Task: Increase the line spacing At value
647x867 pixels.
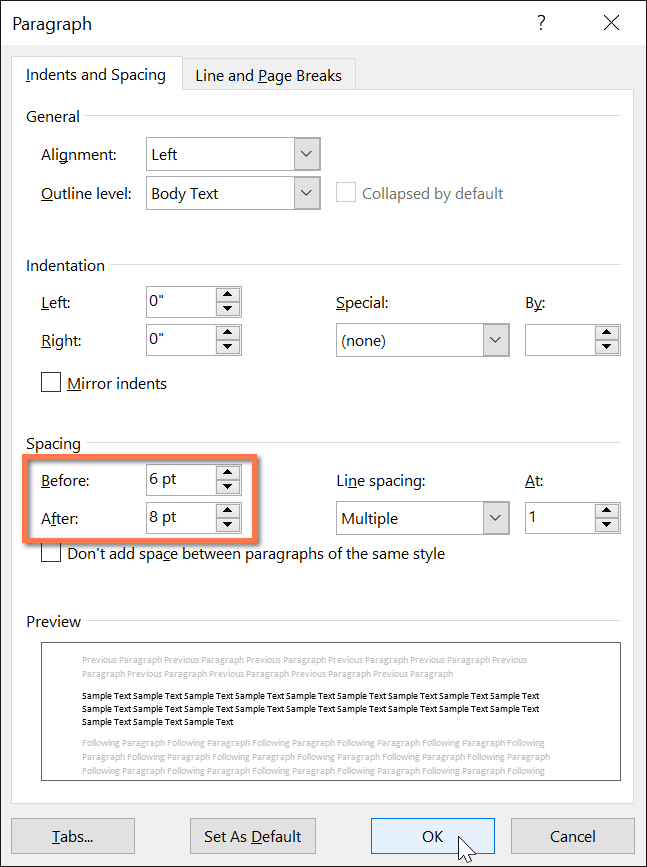Action: (607, 511)
